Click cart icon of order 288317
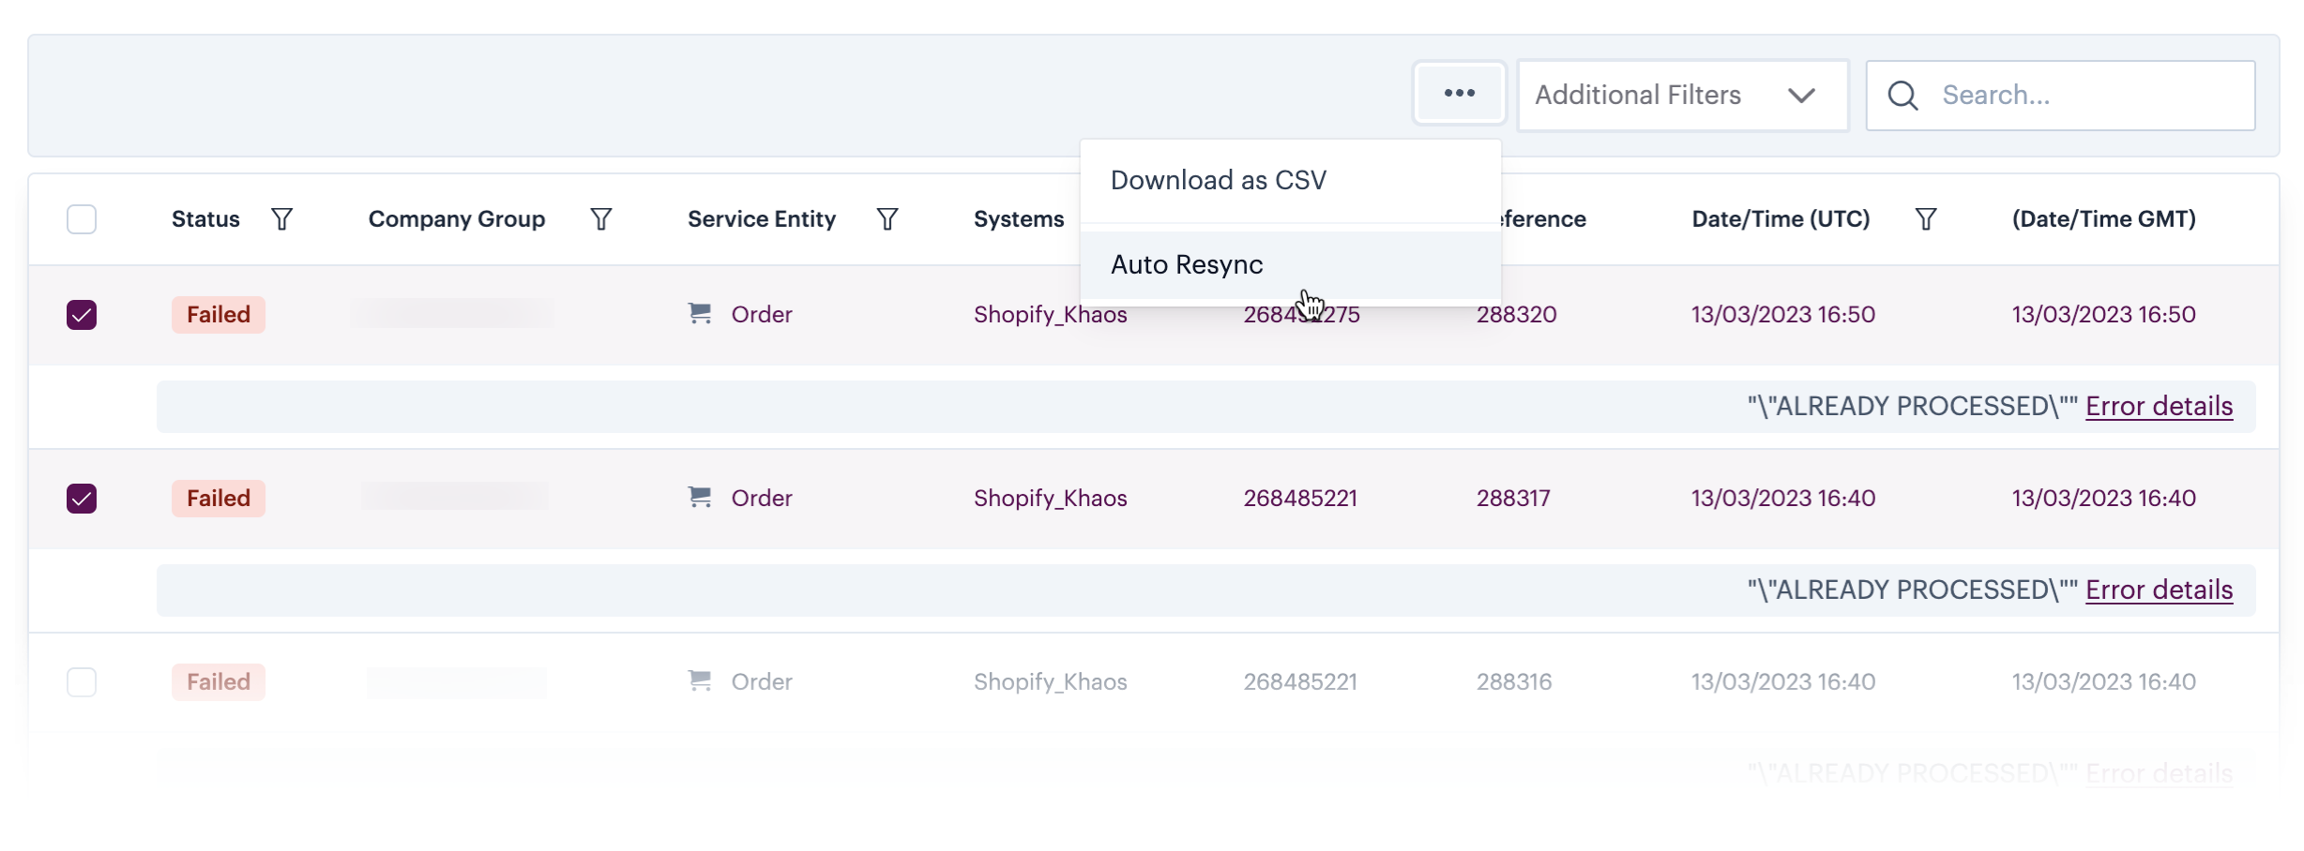The height and width of the screenshot is (851, 2304). 700,497
